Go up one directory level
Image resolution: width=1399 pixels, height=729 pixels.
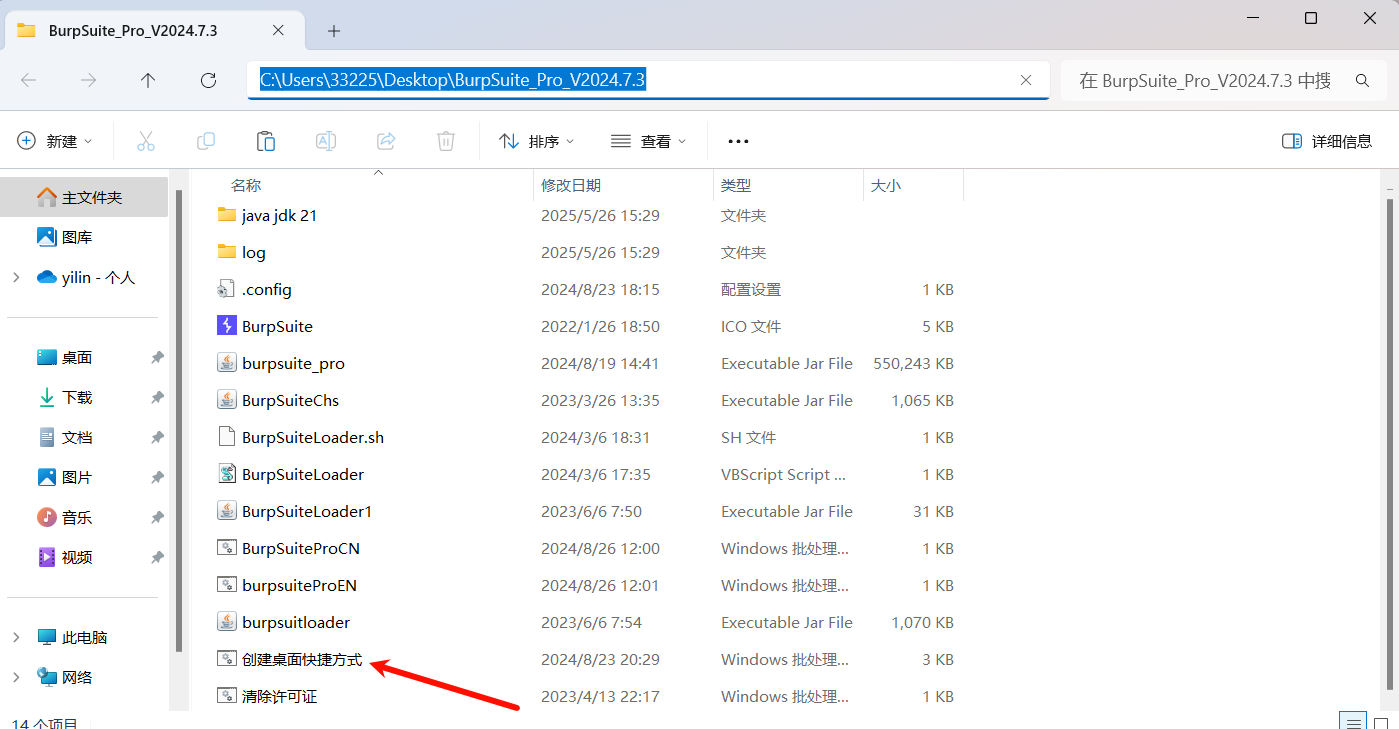[x=148, y=81]
